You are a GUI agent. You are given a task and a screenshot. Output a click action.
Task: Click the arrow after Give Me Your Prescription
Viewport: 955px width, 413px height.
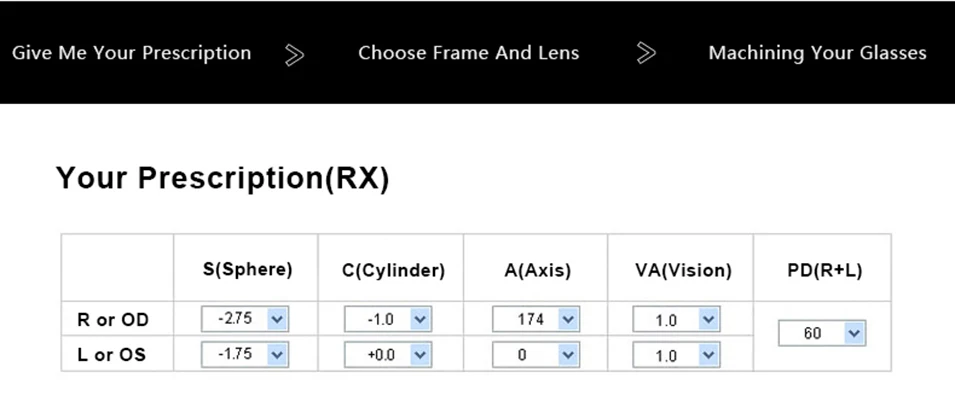(295, 54)
